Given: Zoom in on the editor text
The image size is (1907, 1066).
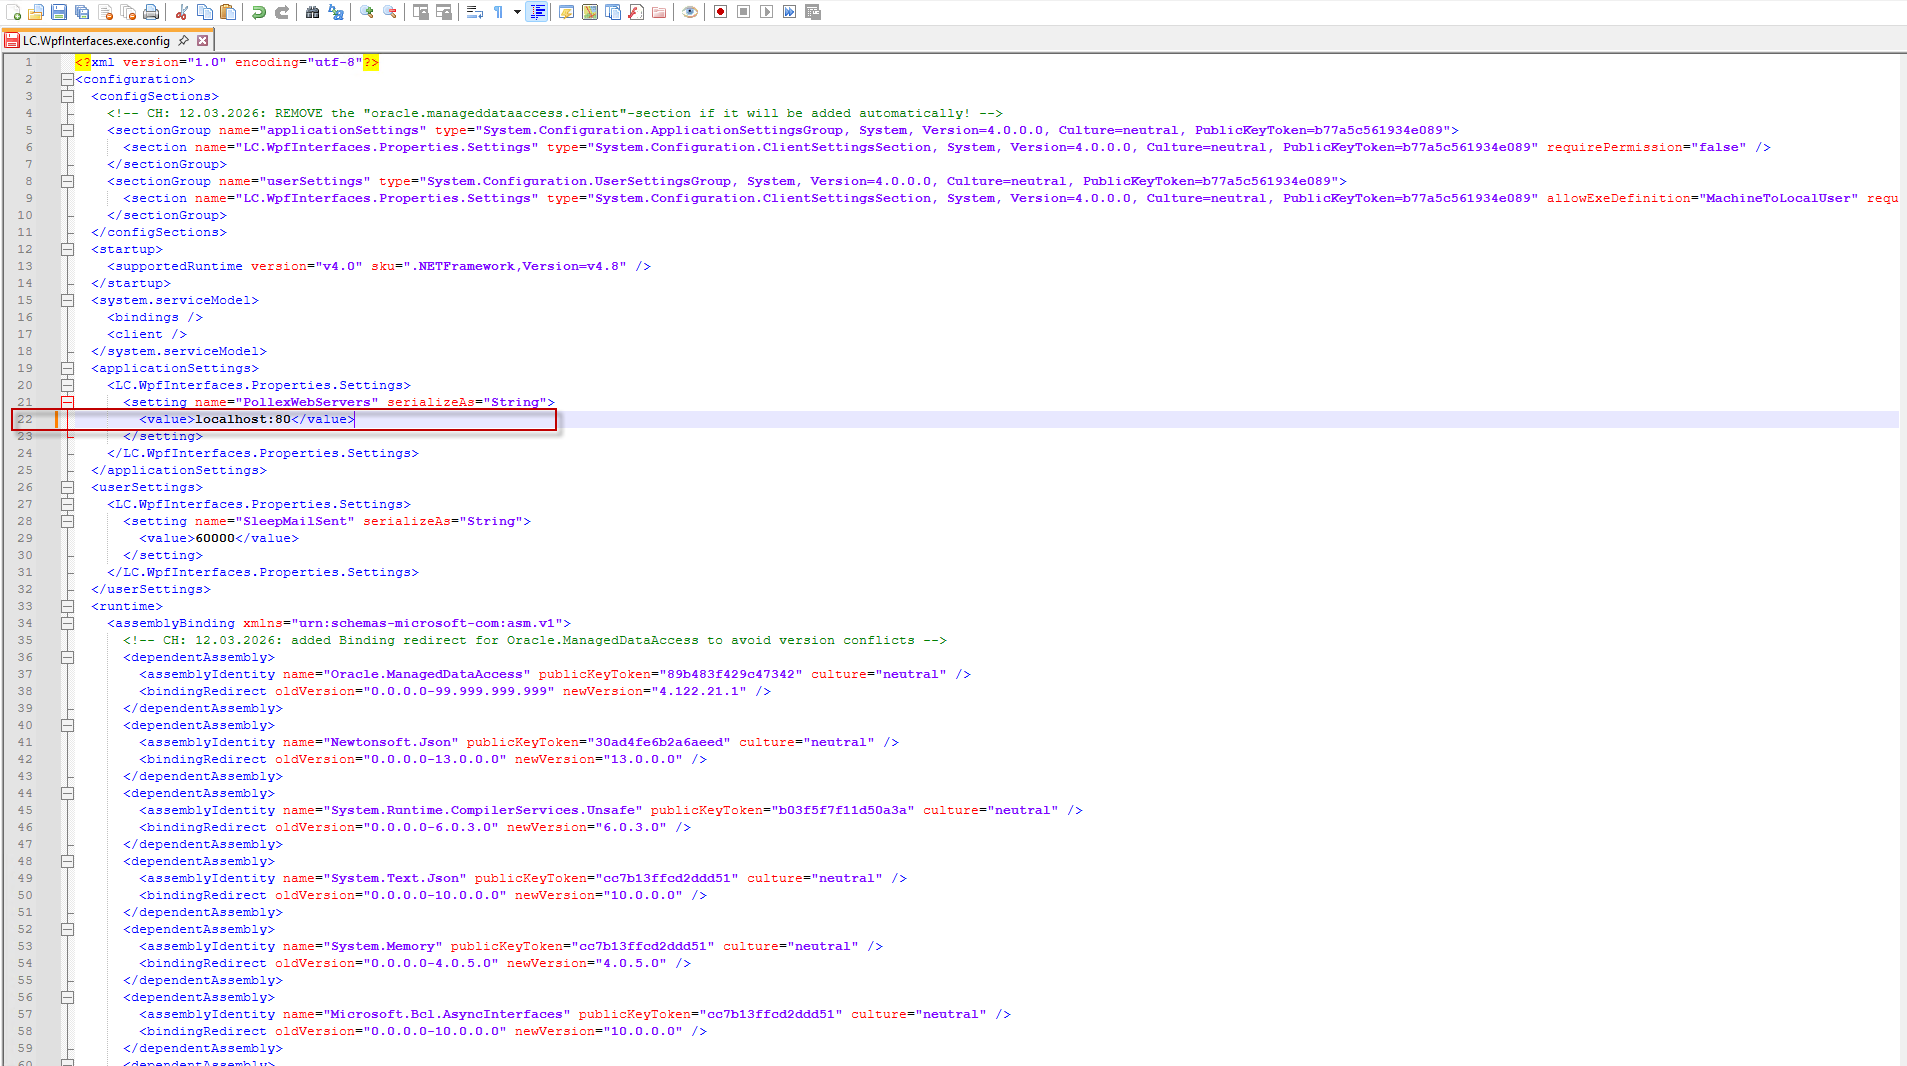Looking at the screenshot, I should point(367,12).
